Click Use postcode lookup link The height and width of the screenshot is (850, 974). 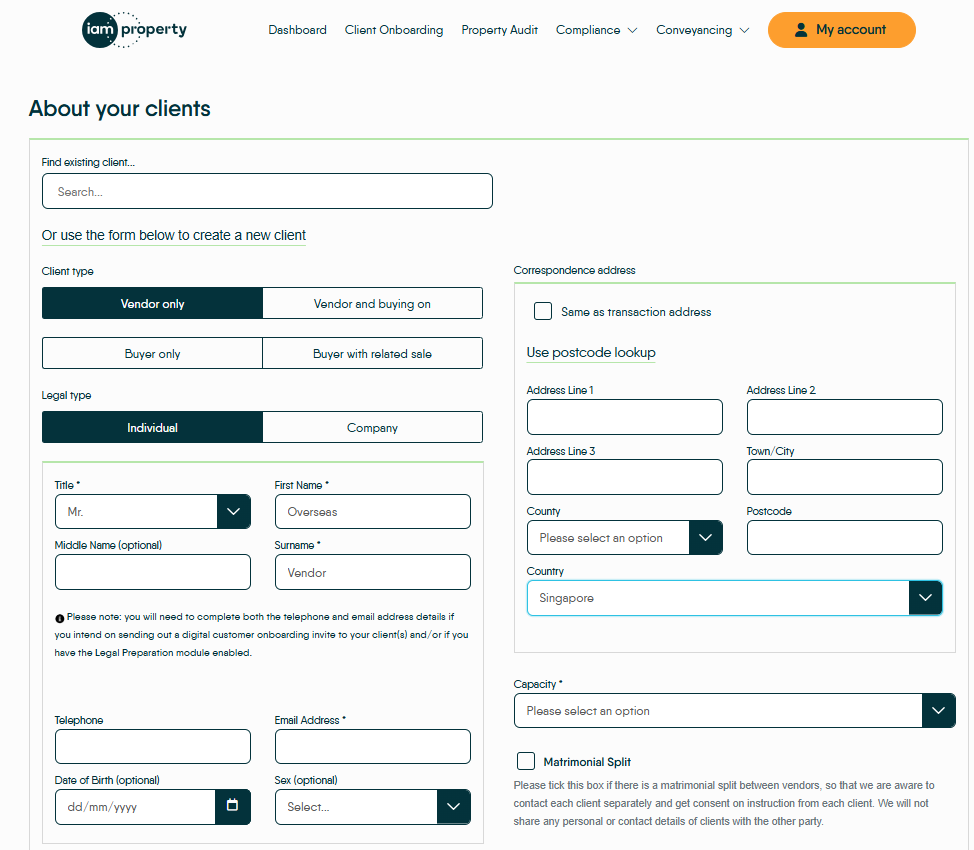(591, 352)
